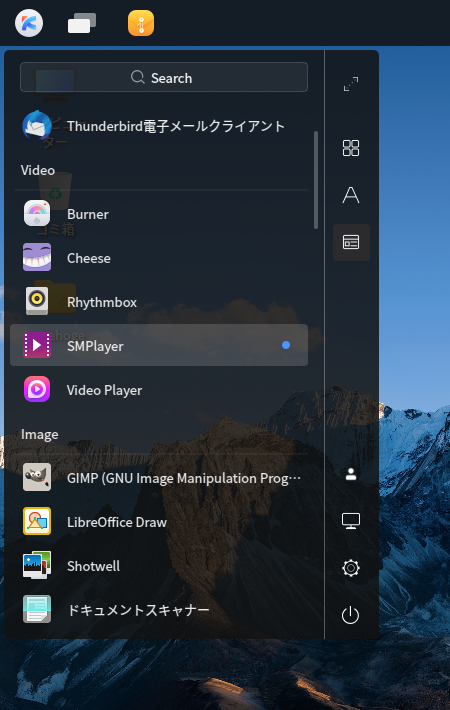Screen dimensions: 450x710
Task: Open GIMP (GNU Image Manipulation Program)
Action: tap(159, 477)
